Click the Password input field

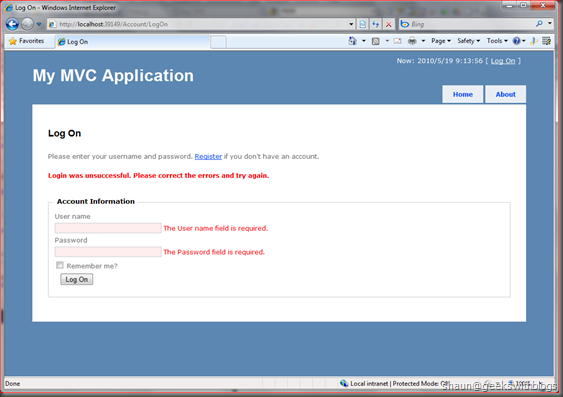click(x=108, y=252)
